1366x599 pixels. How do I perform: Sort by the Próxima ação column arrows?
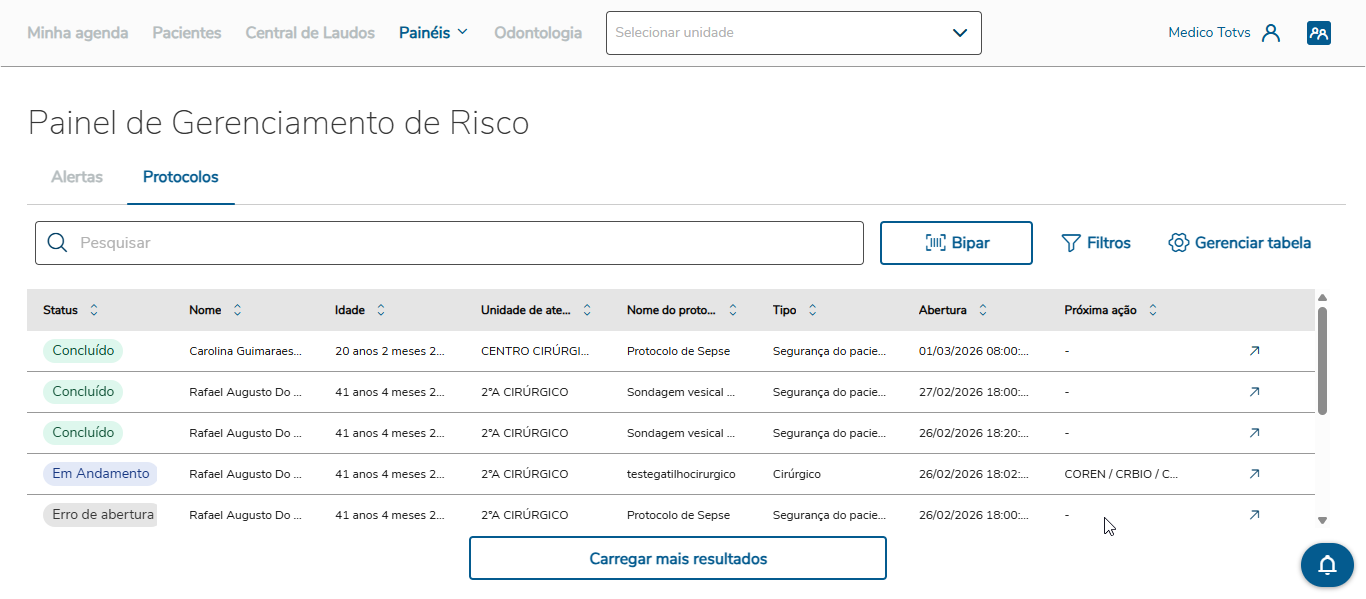pyautogui.click(x=1152, y=310)
